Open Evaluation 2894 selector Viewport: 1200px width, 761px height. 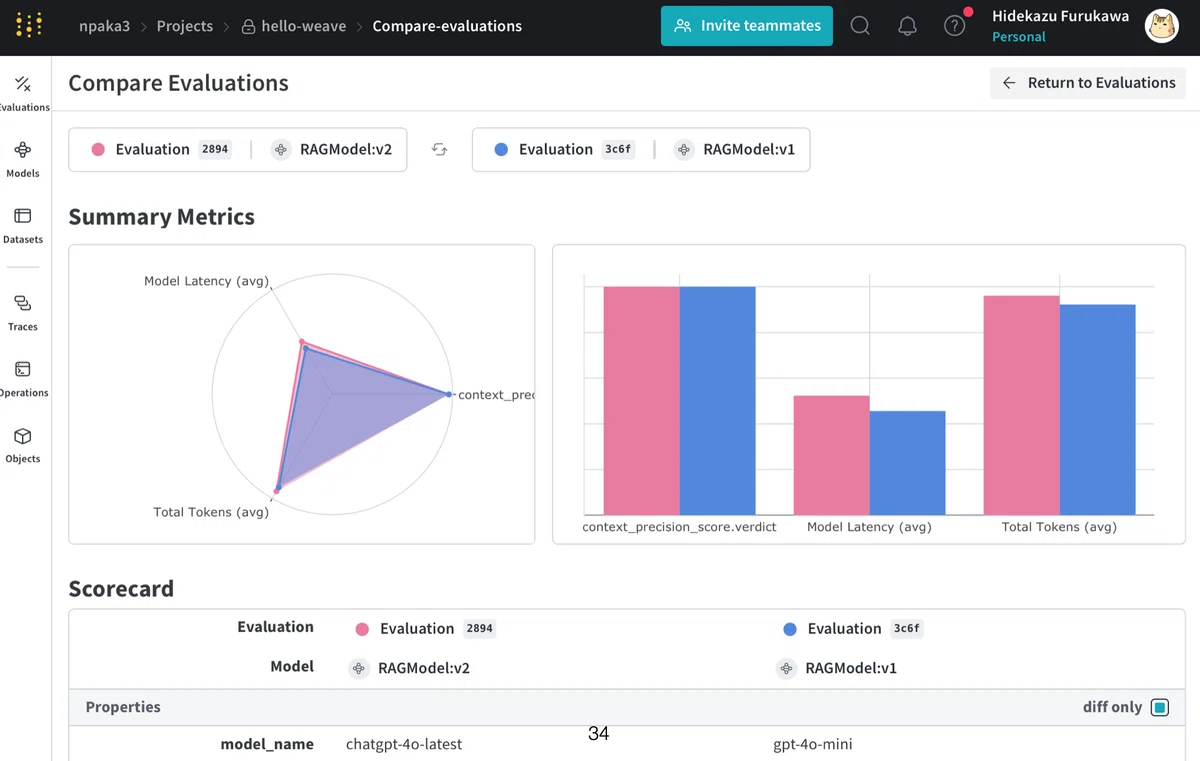(x=161, y=149)
